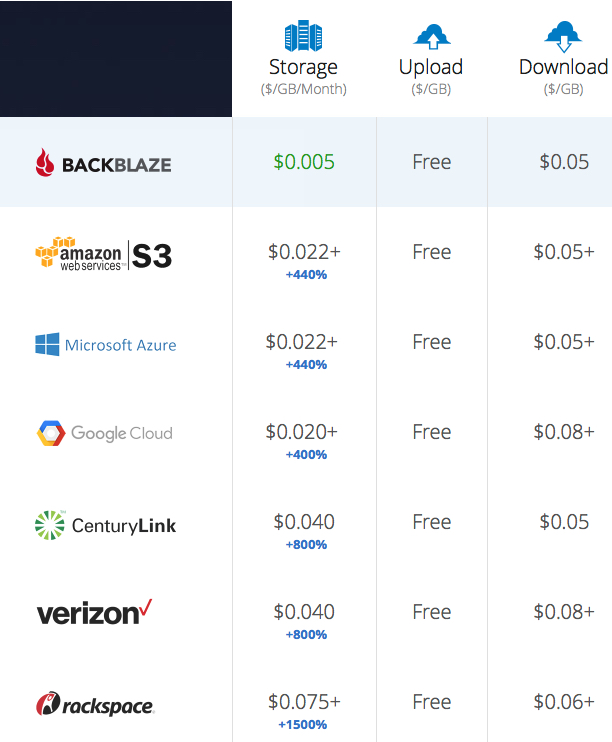Viewport: 612px width, 742px height.
Task: Click the Download cloud icon
Action: point(563,36)
